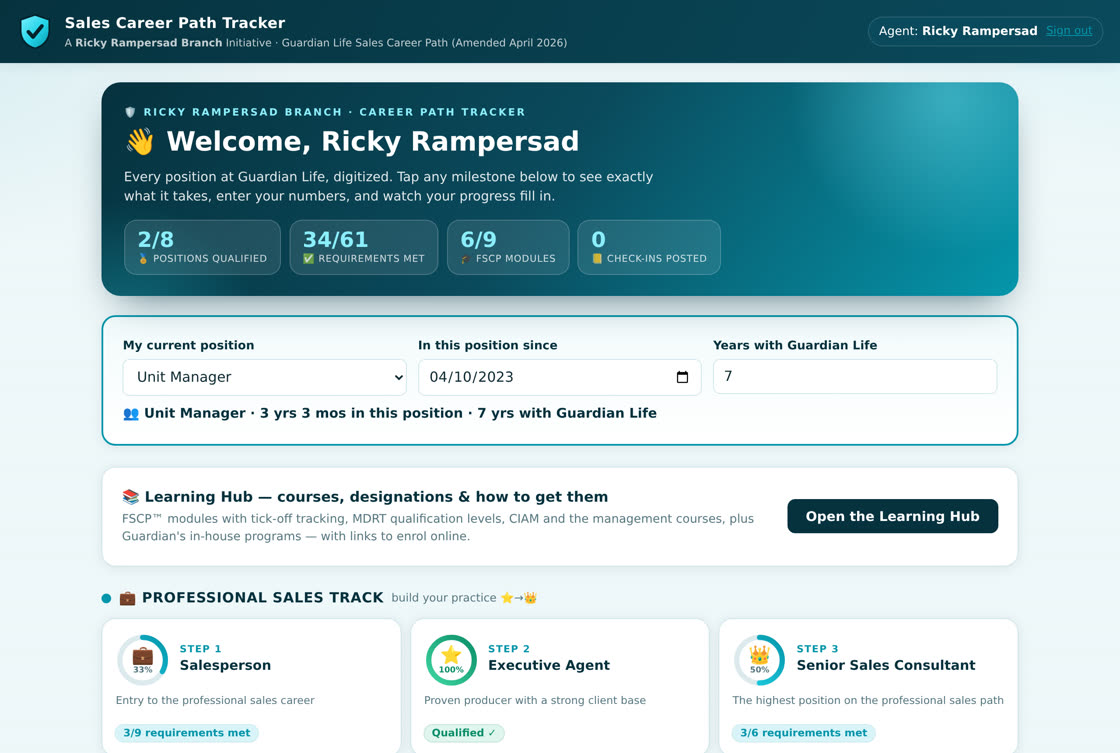Click the people icon beside Unit Manager summary
Viewport: 1120px width, 753px height.
(x=131, y=414)
